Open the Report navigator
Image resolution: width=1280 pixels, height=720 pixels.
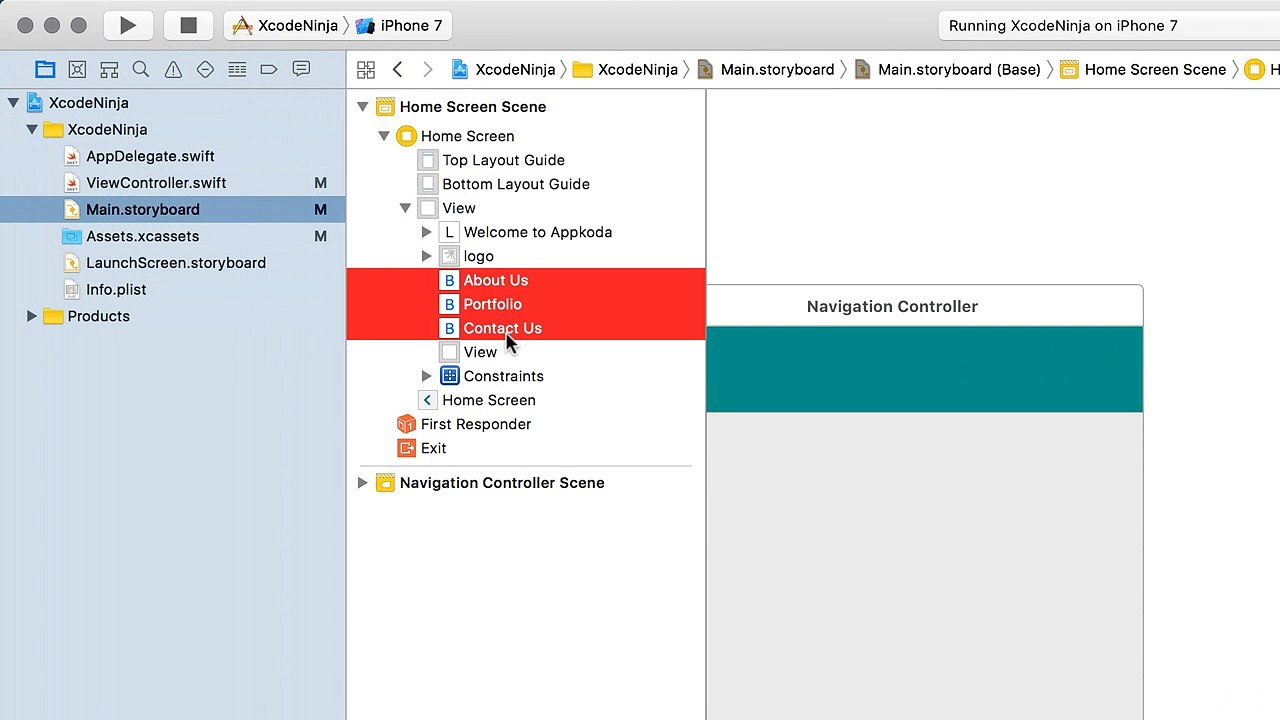[301, 69]
